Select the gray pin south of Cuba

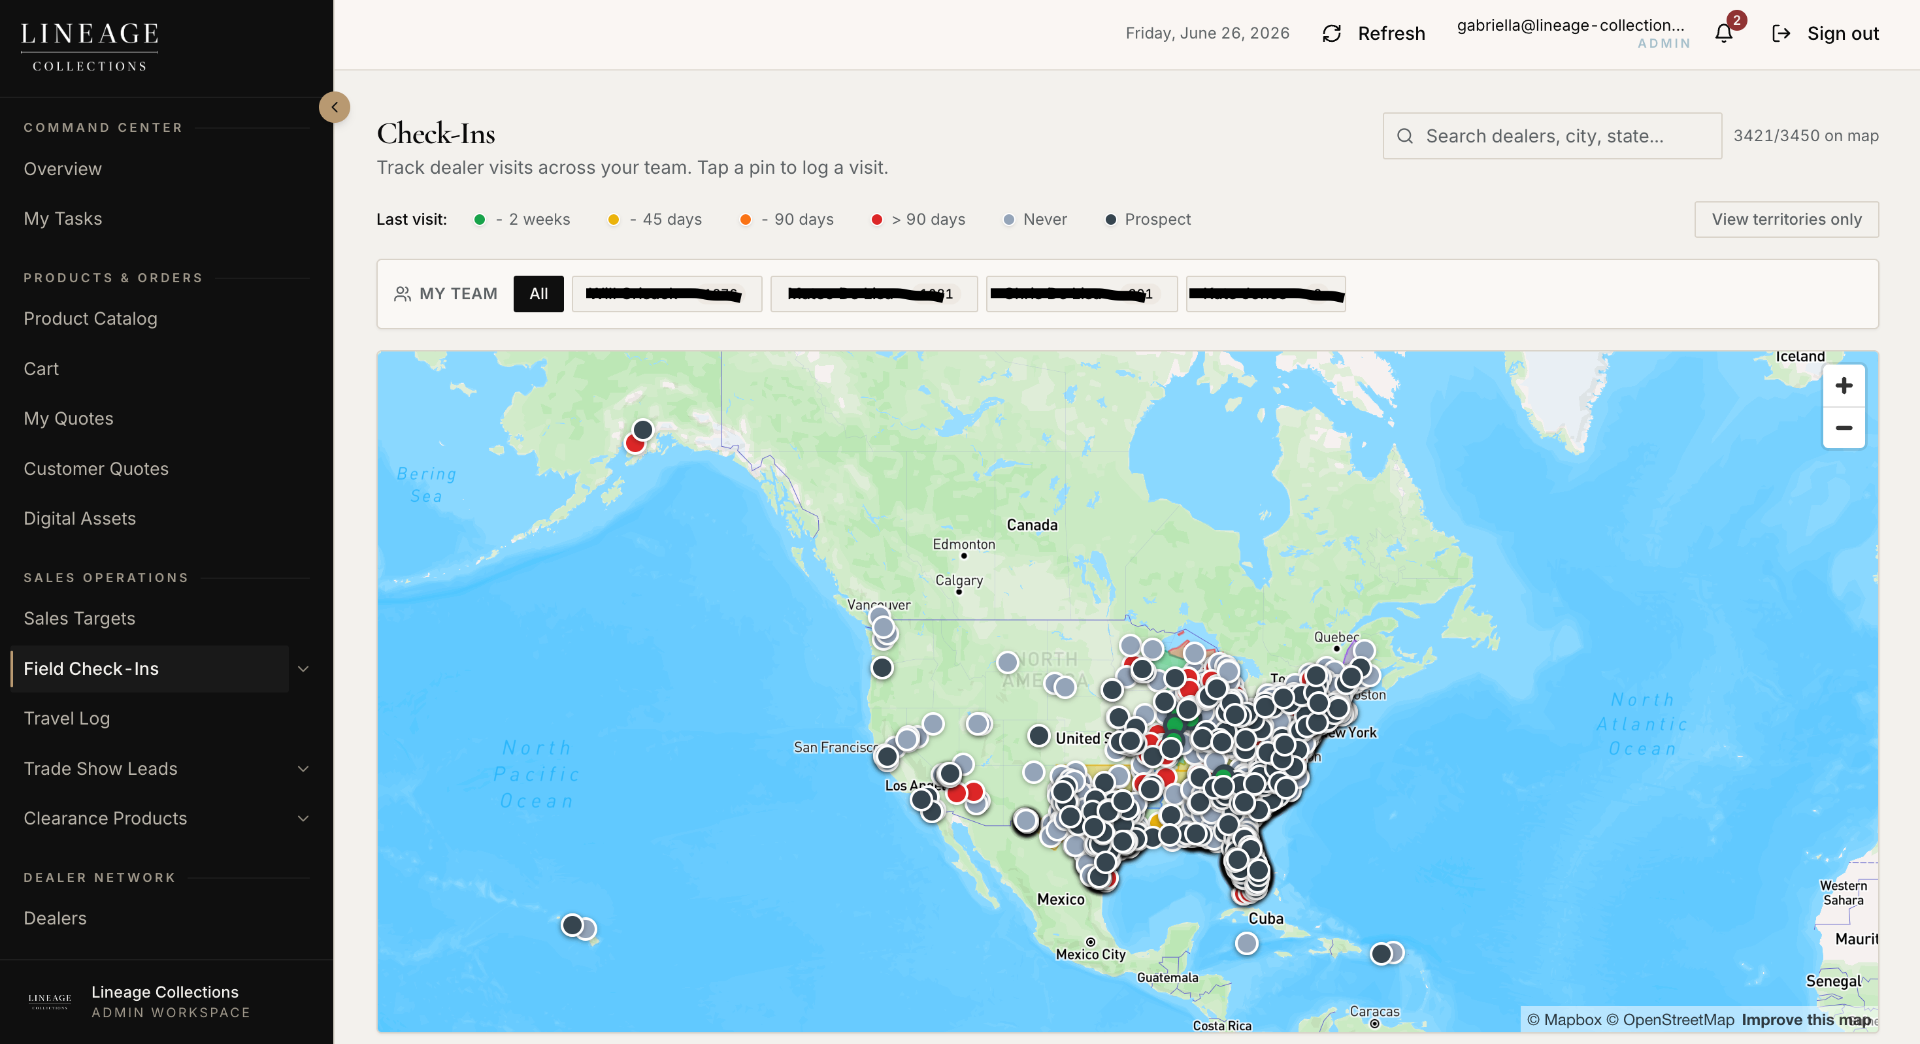tap(1246, 943)
